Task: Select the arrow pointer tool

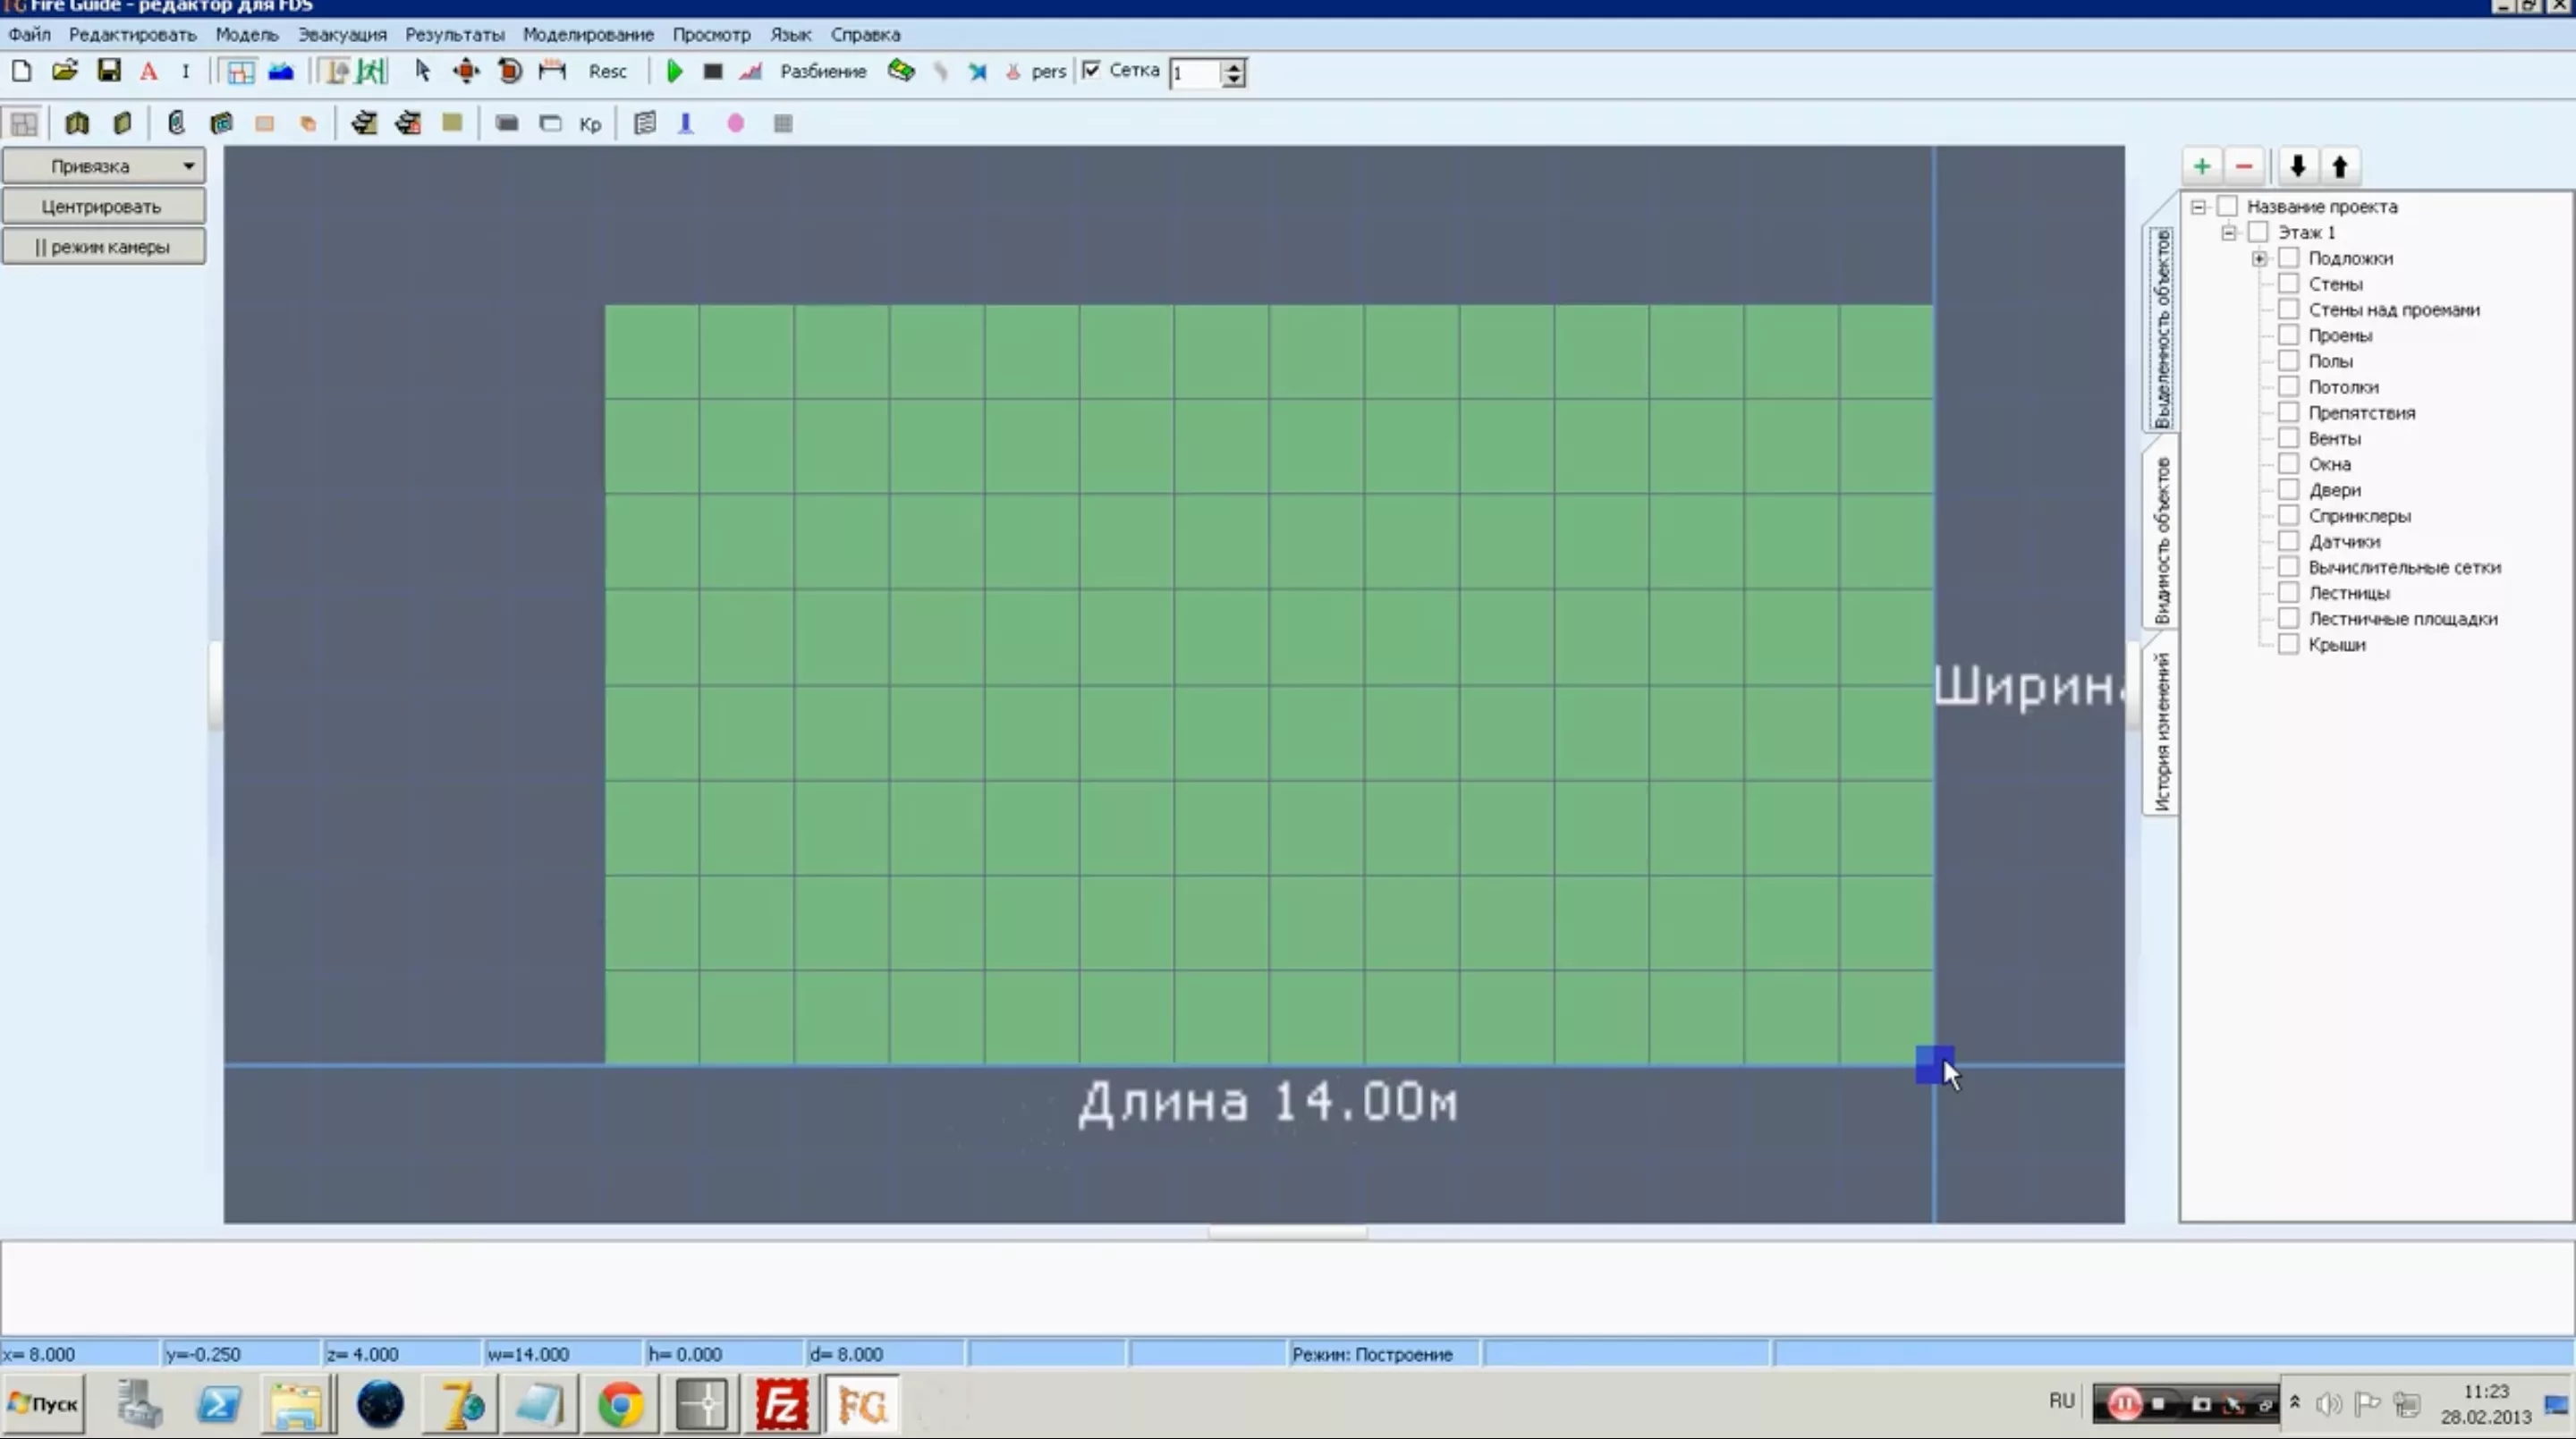Action: click(x=421, y=71)
